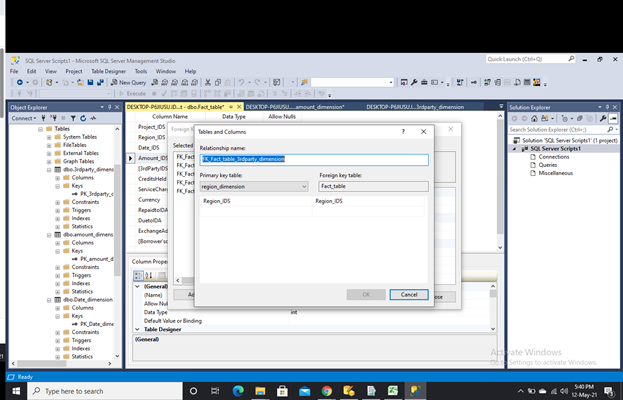Click the Object Explorer vertical scrollbar

click(117, 220)
